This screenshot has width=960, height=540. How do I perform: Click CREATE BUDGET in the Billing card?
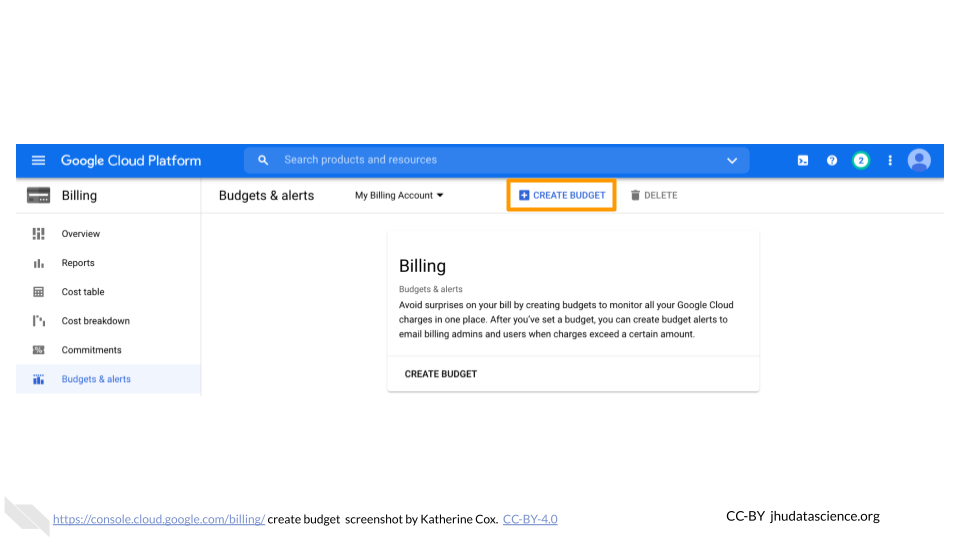(441, 374)
